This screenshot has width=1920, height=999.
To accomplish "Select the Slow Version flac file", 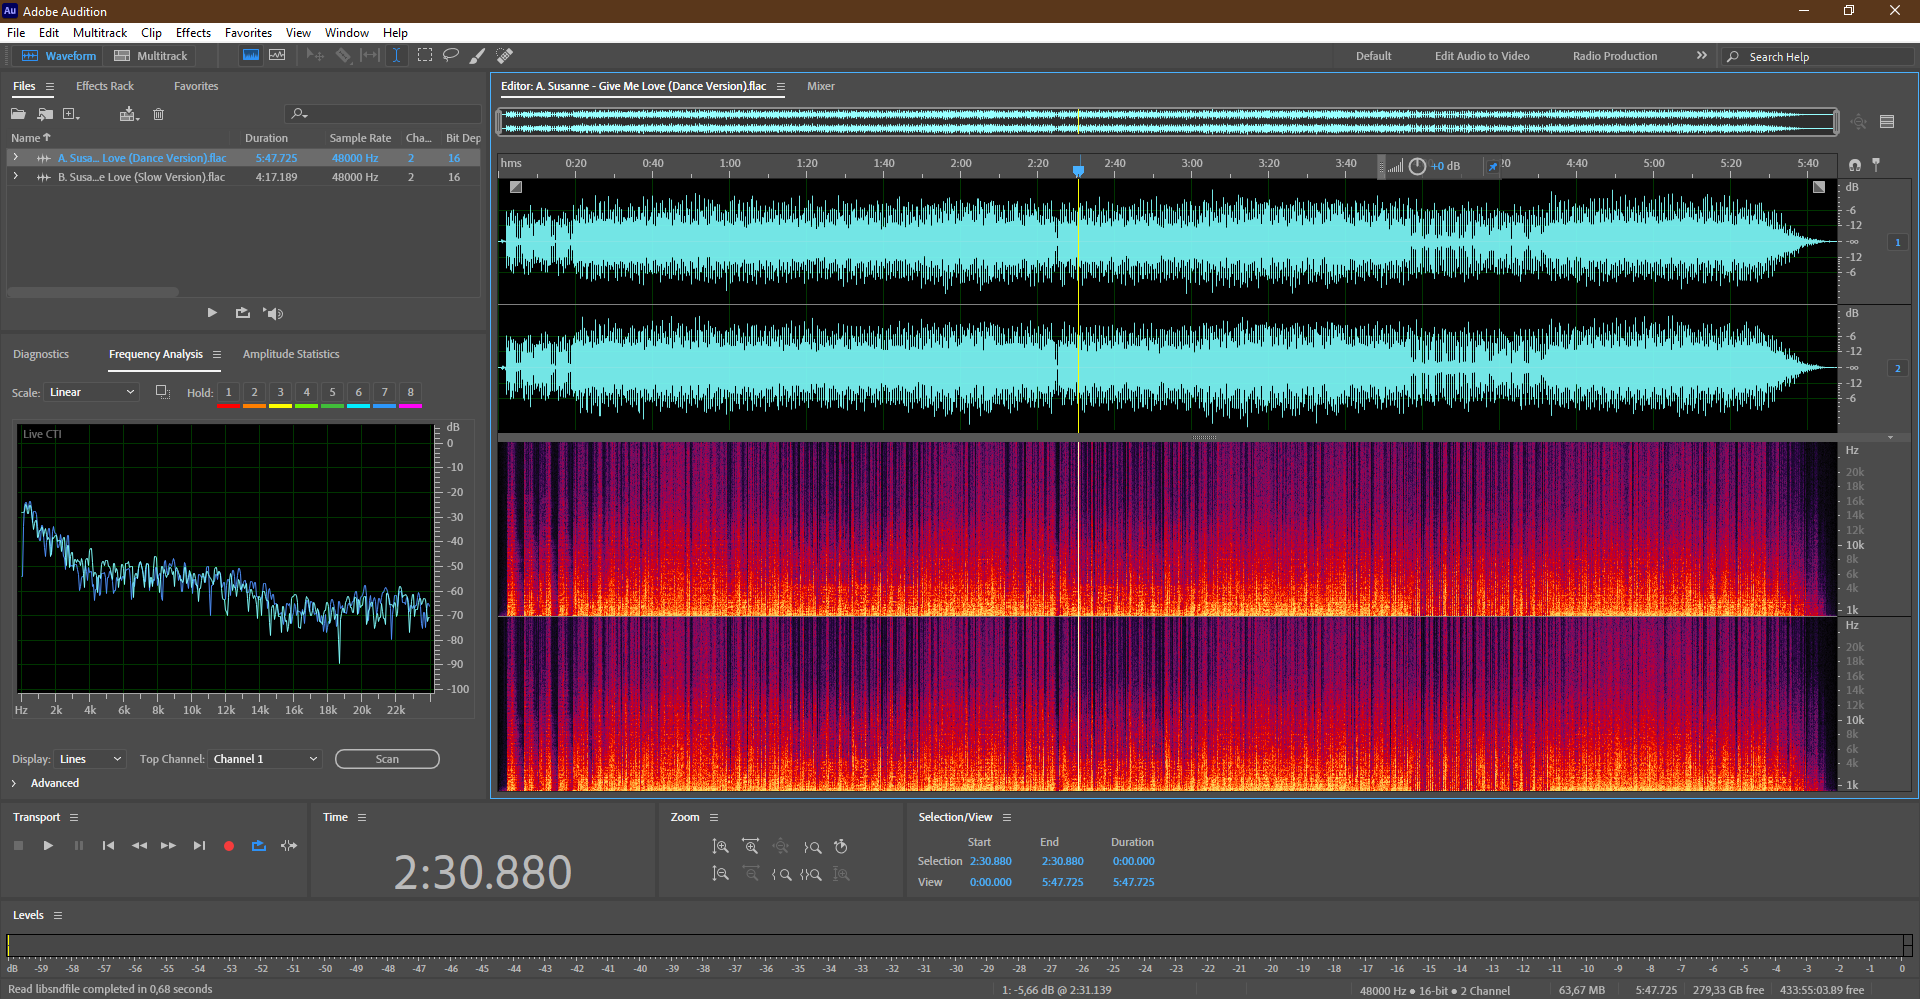I will (141, 177).
